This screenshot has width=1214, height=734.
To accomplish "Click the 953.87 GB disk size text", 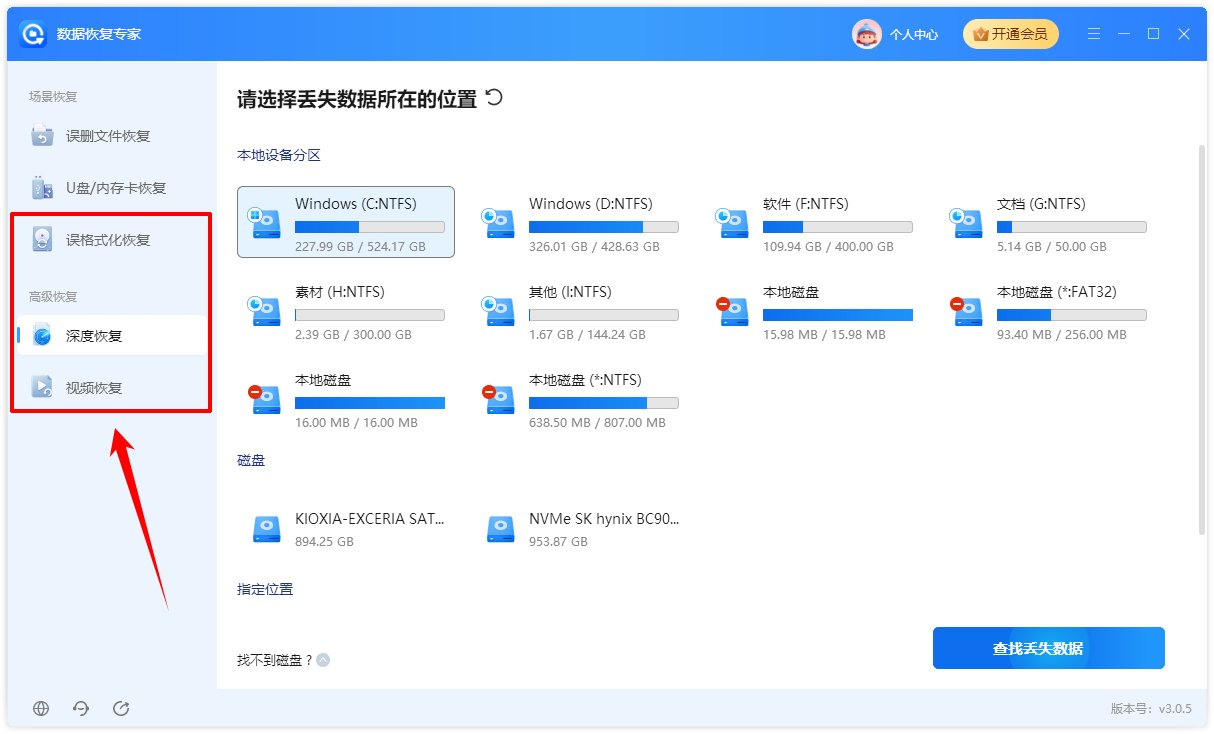I will [558, 541].
